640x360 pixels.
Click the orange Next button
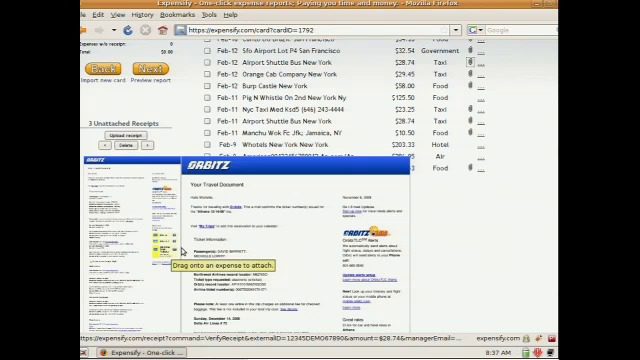pyautogui.click(x=151, y=69)
